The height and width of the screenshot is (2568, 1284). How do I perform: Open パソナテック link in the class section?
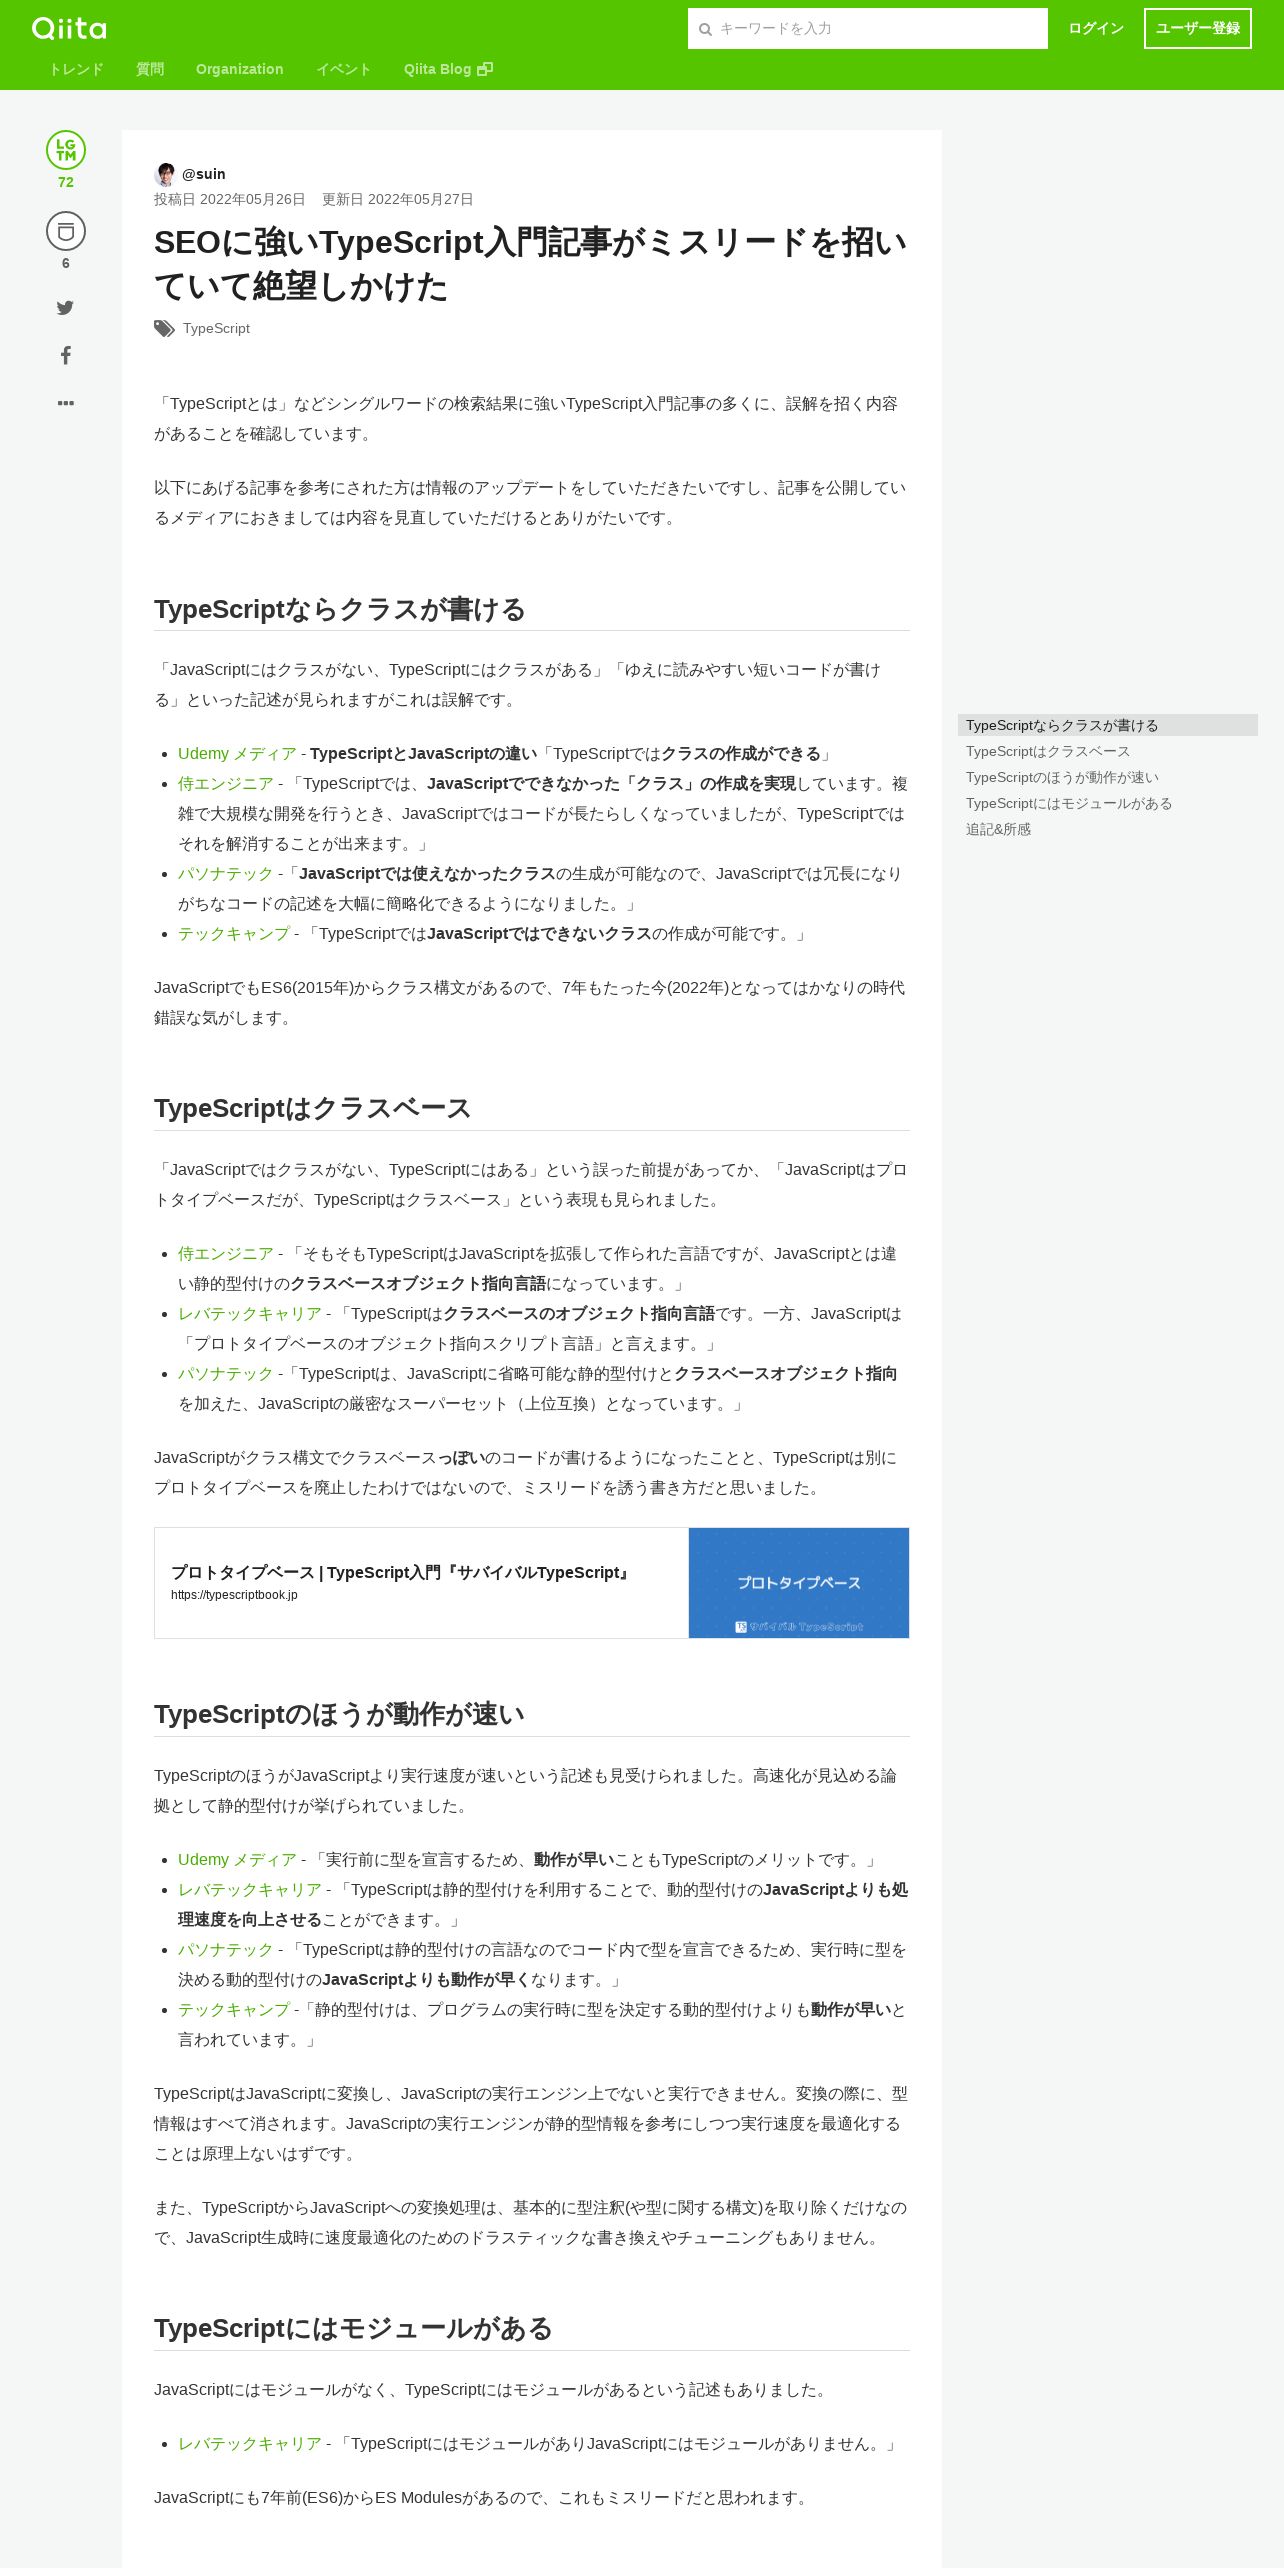pyautogui.click(x=226, y=874)
